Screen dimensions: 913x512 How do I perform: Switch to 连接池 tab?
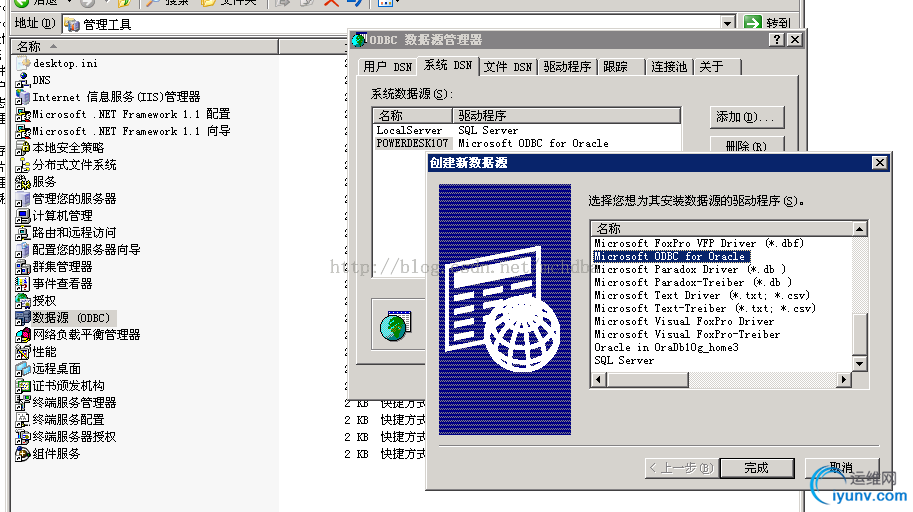pos(669,67)
